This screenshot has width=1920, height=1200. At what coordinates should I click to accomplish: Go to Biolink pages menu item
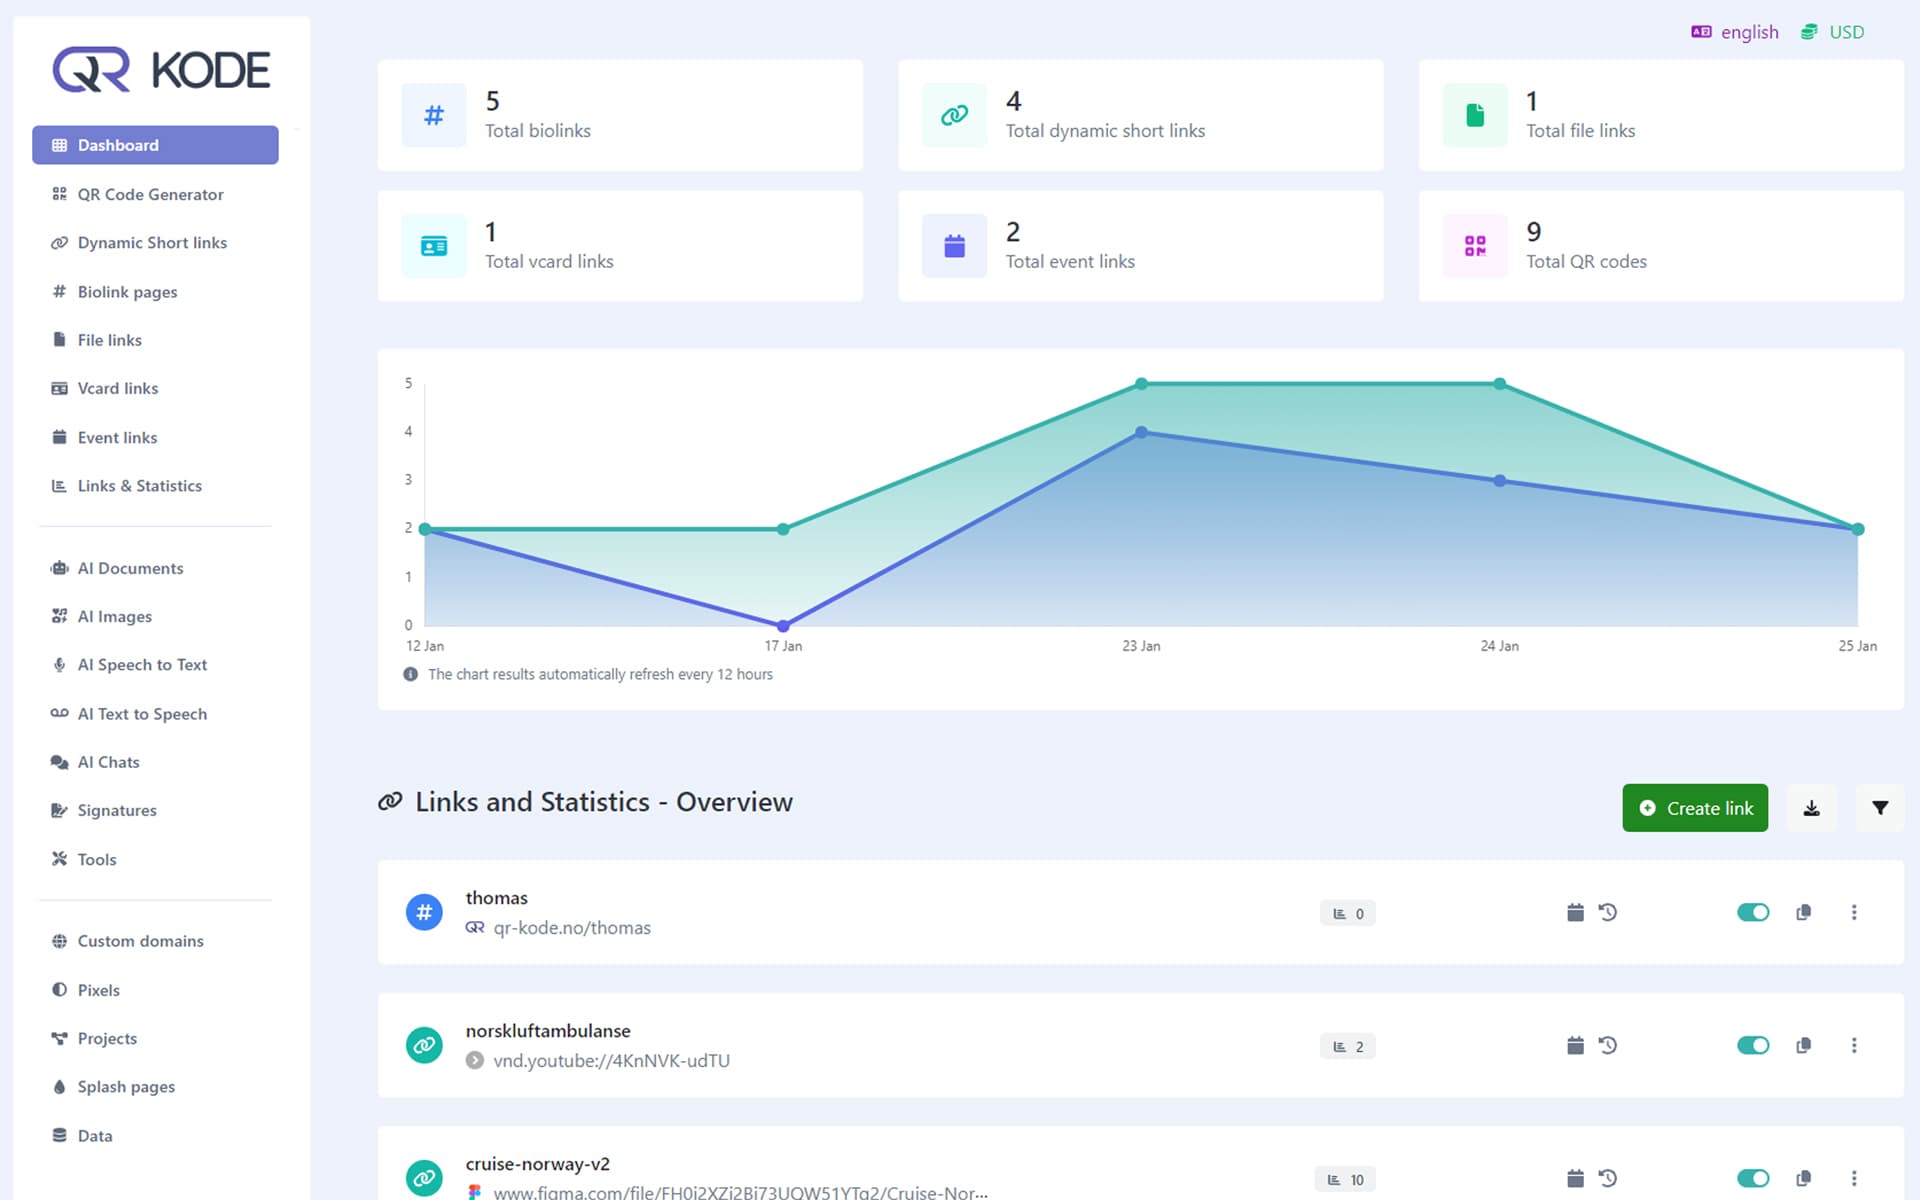[x=127, y=292]
